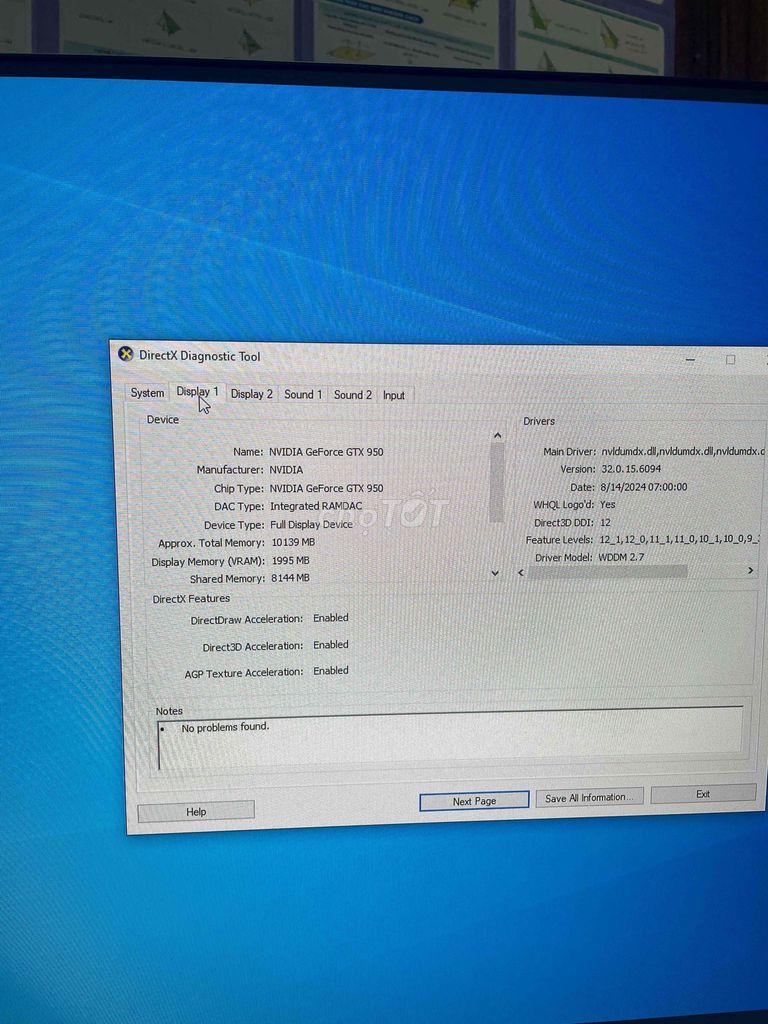Click Drivers list scroll left arrow
This screenshot has height=1024, width=768.
pyautogui.click(x=520, y=572)
